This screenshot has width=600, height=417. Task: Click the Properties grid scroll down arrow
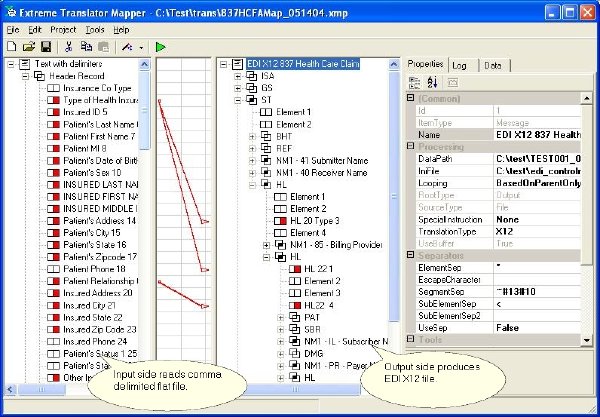[x=587, y=340]
